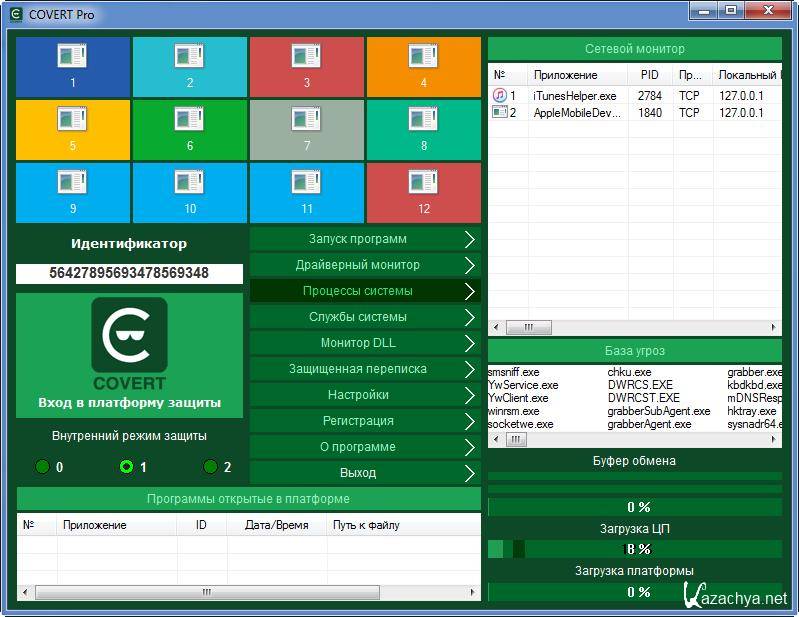Expand arrow next to Драйверный монитор
The width and height of the screenshot is (799, 617).
469,265
